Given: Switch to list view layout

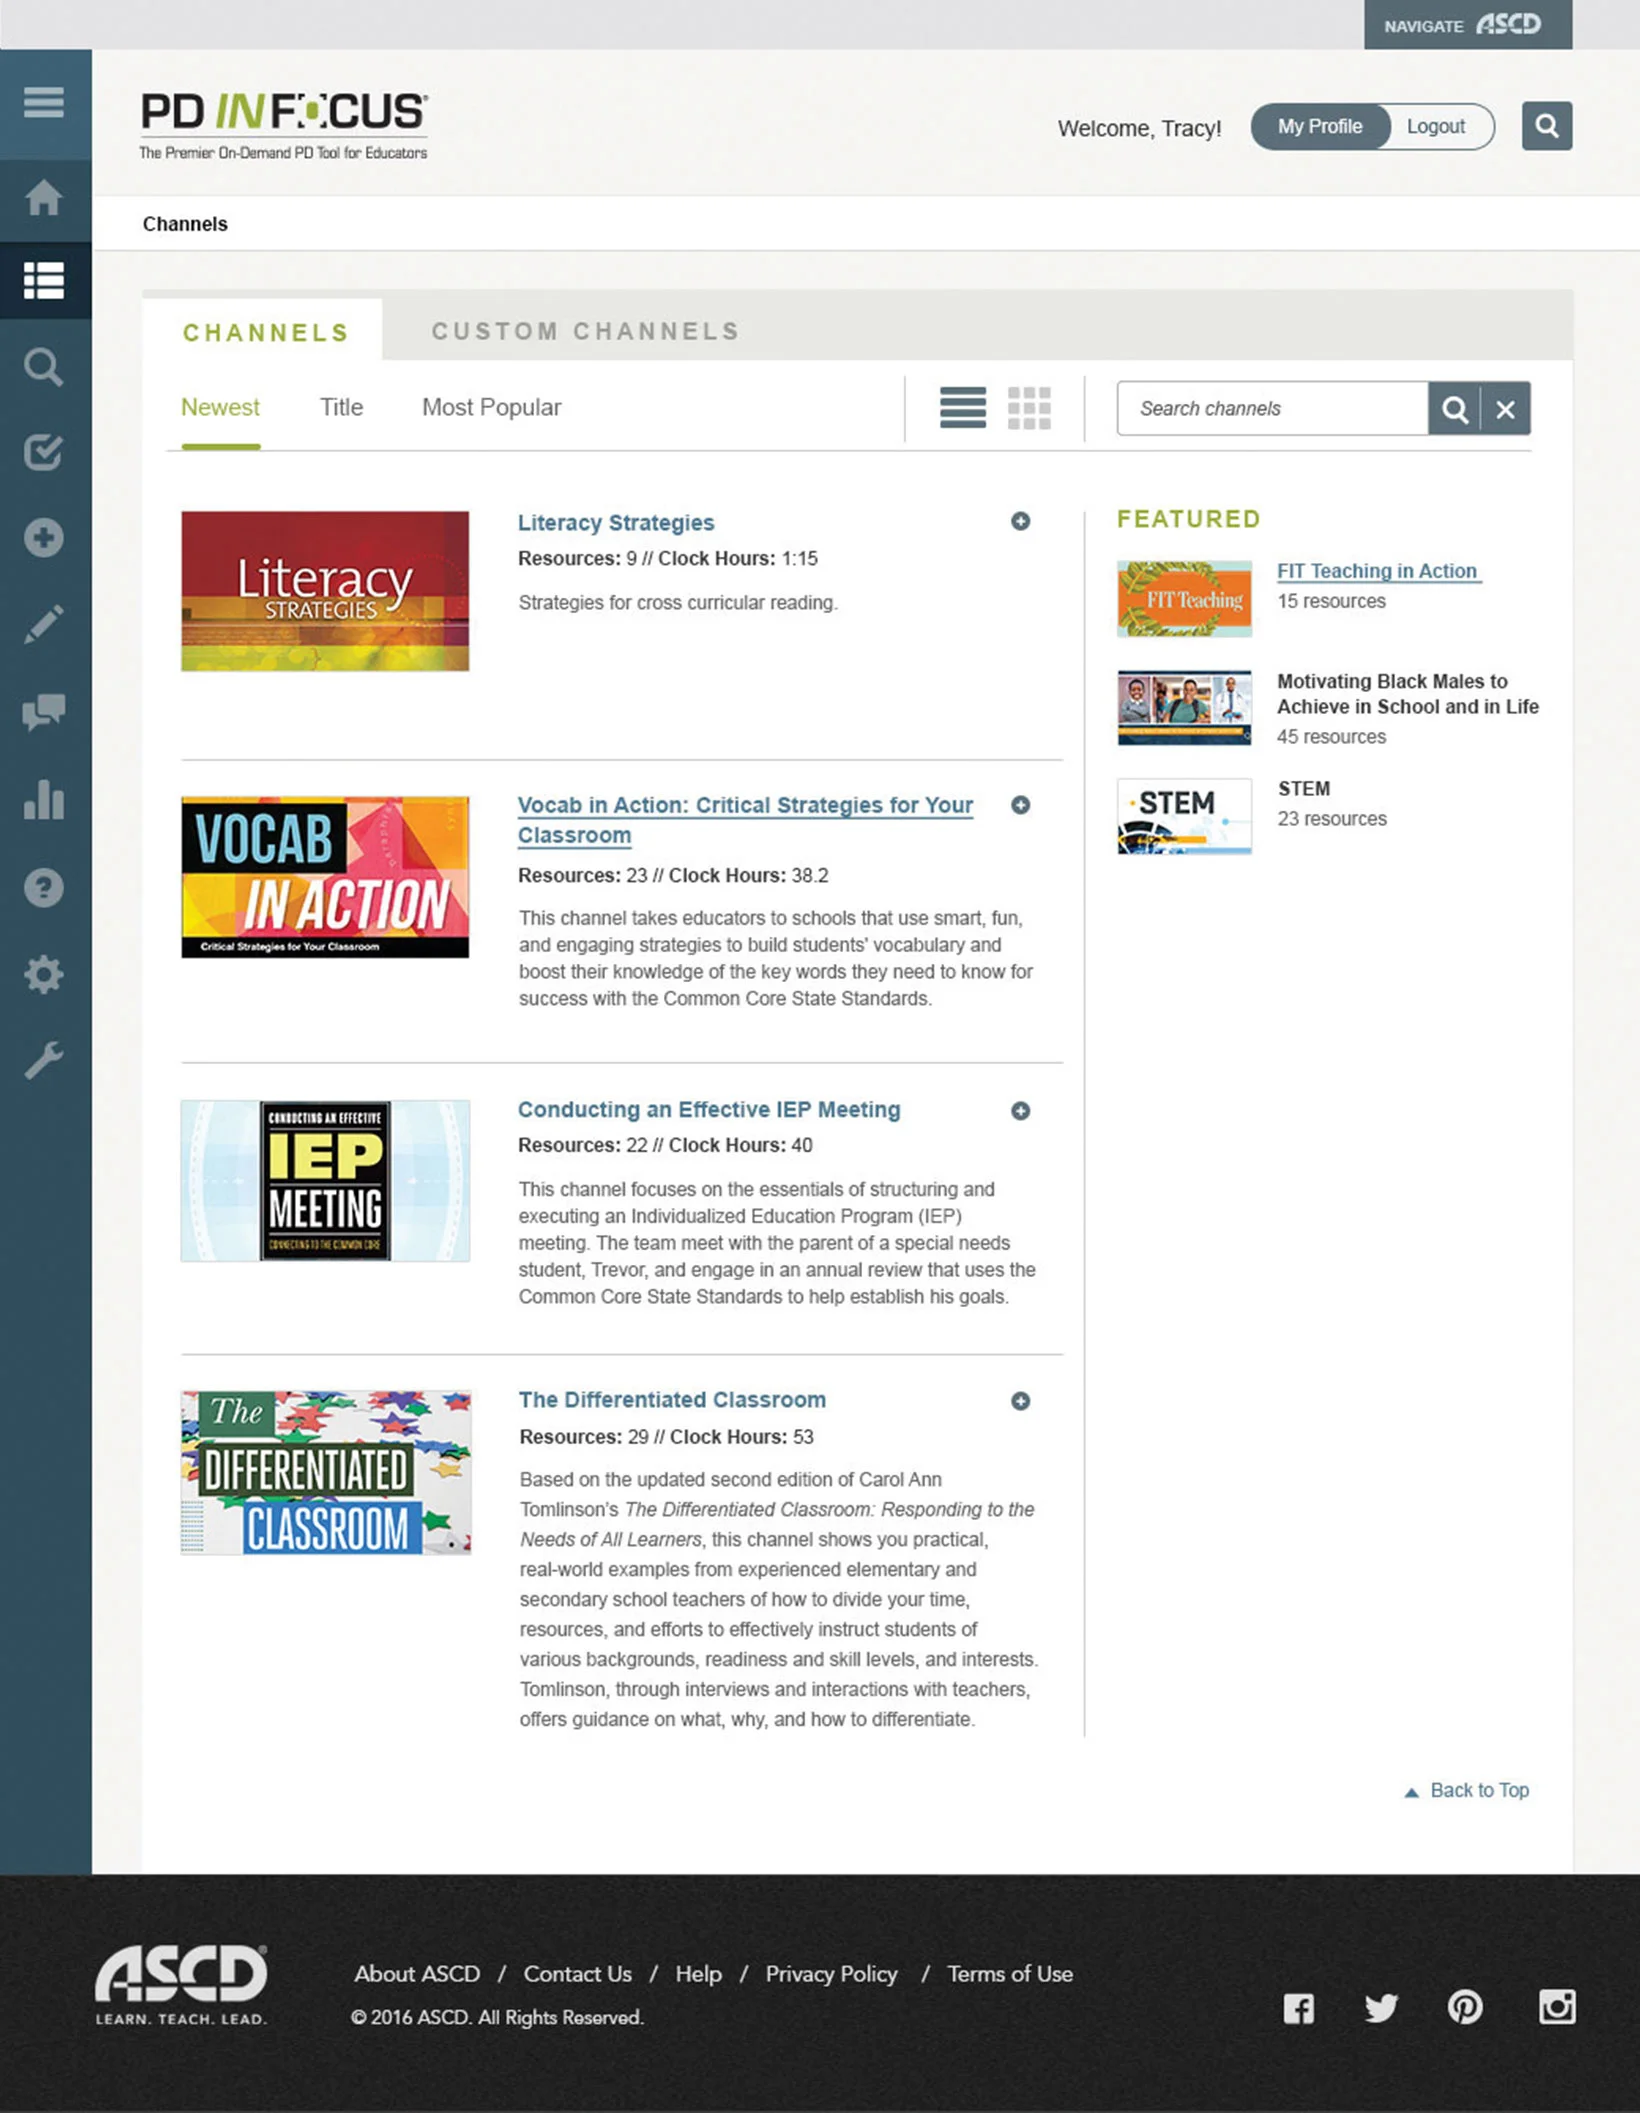Looking at the screenshot, I should [x=963, y=408].
